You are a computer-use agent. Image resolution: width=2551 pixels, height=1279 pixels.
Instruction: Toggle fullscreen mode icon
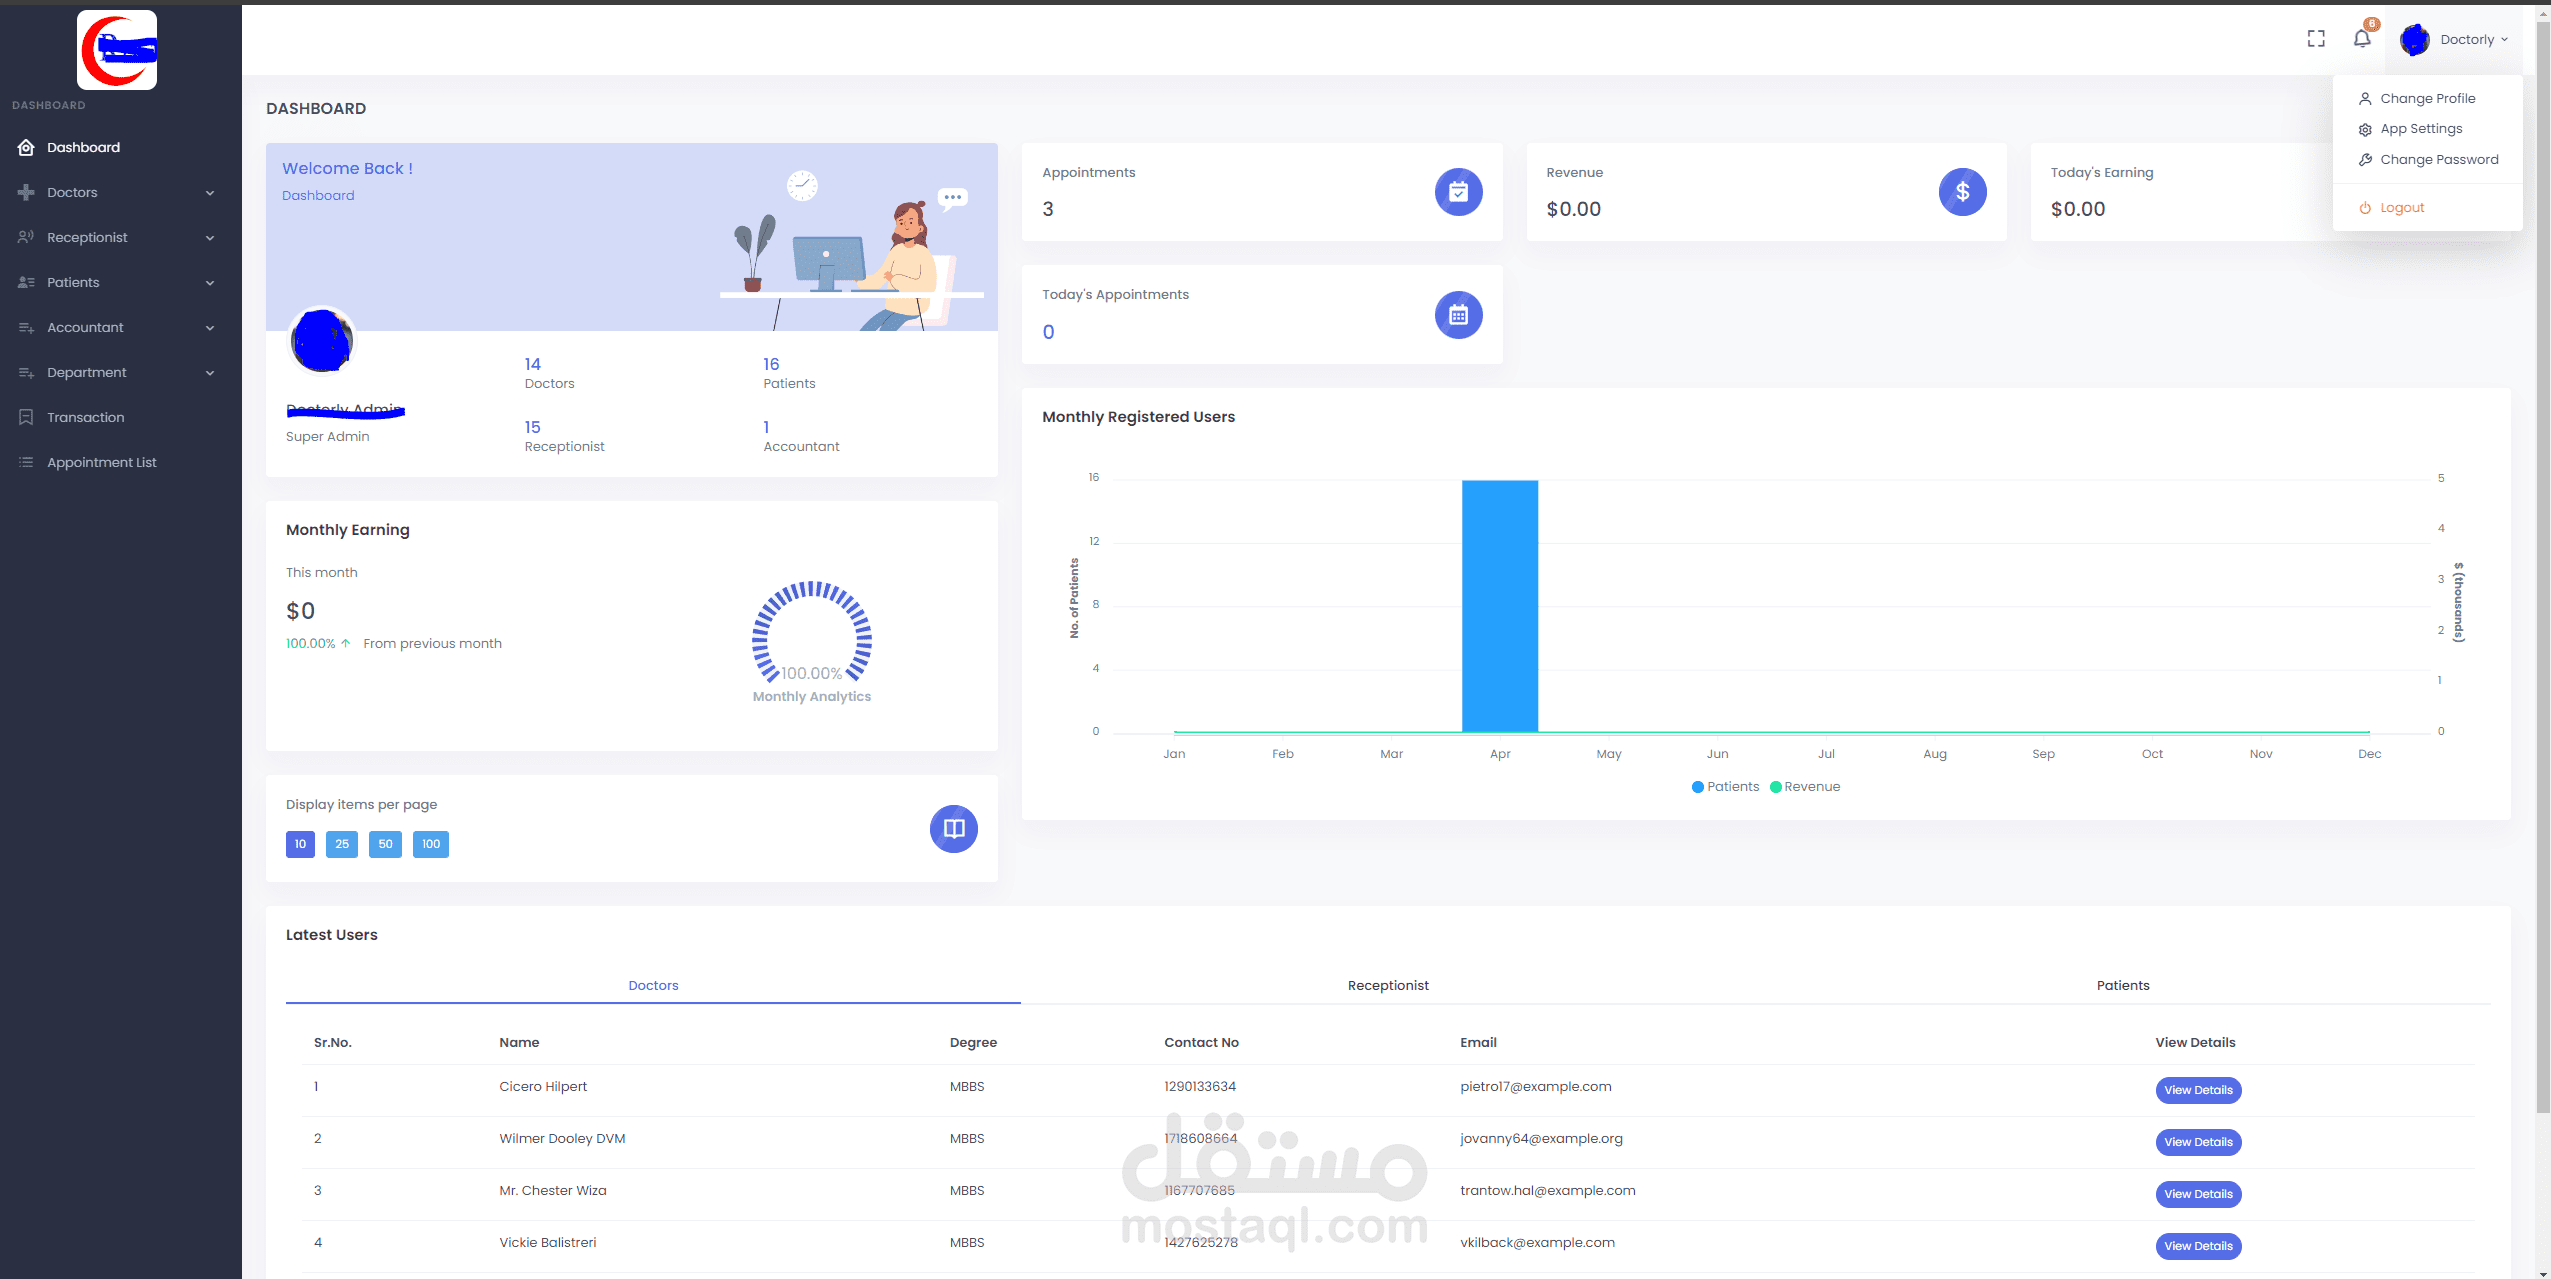pos(2316,39)
